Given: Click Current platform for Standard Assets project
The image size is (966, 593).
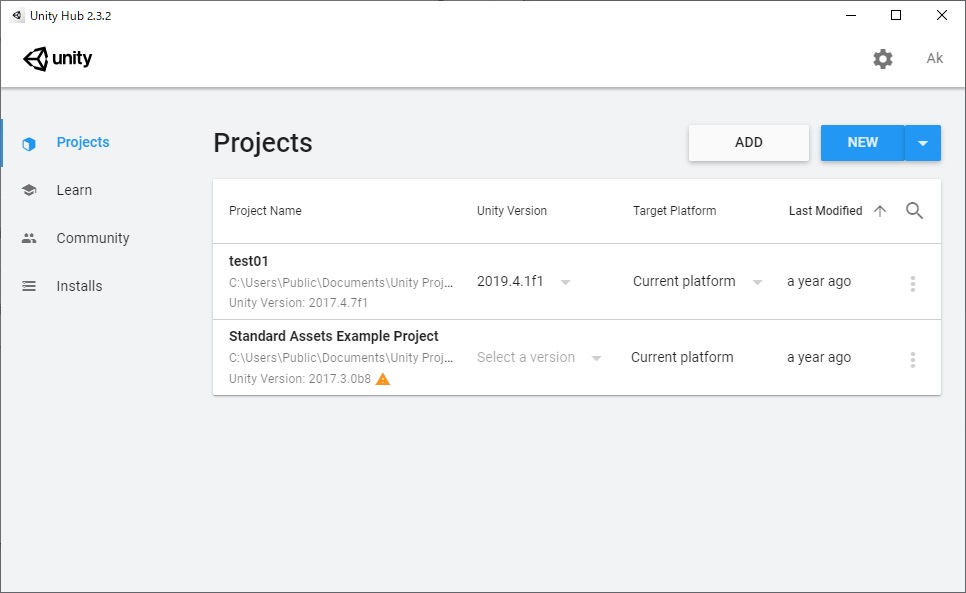Looking at the screenshot, I should tap(682, 357).
